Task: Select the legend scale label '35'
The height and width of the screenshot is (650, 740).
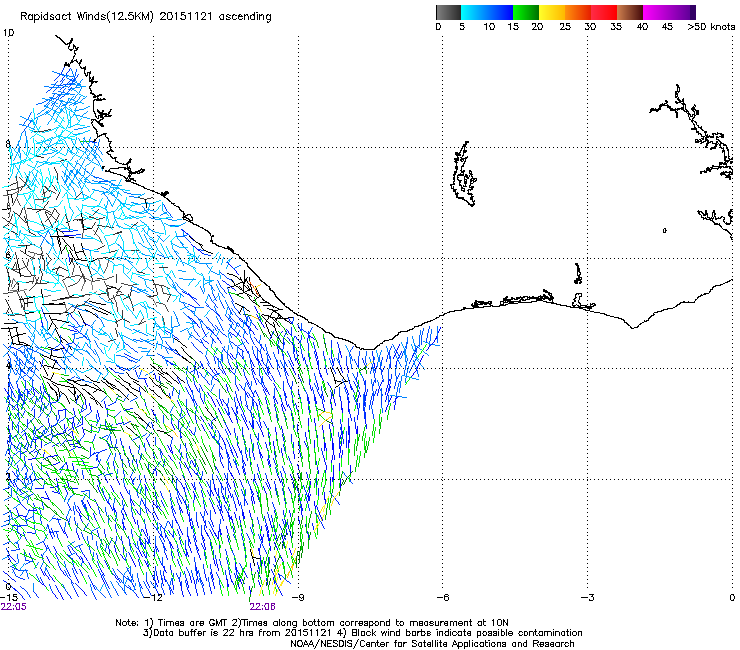Action: click(x=616, y=27)
